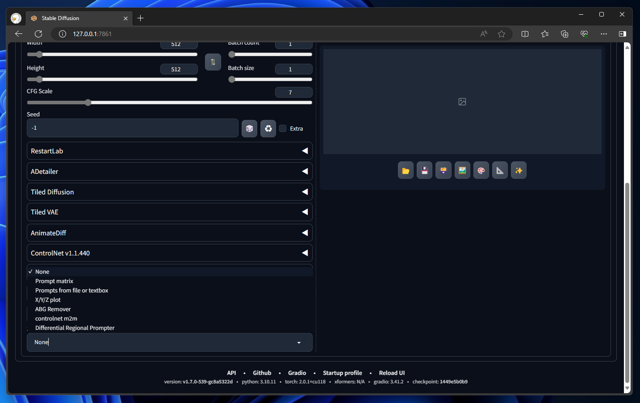640x403 pixels.
Task: Click the page vertical scrollbar thumb
Action: pyautogui.click(x=627, y=282)
